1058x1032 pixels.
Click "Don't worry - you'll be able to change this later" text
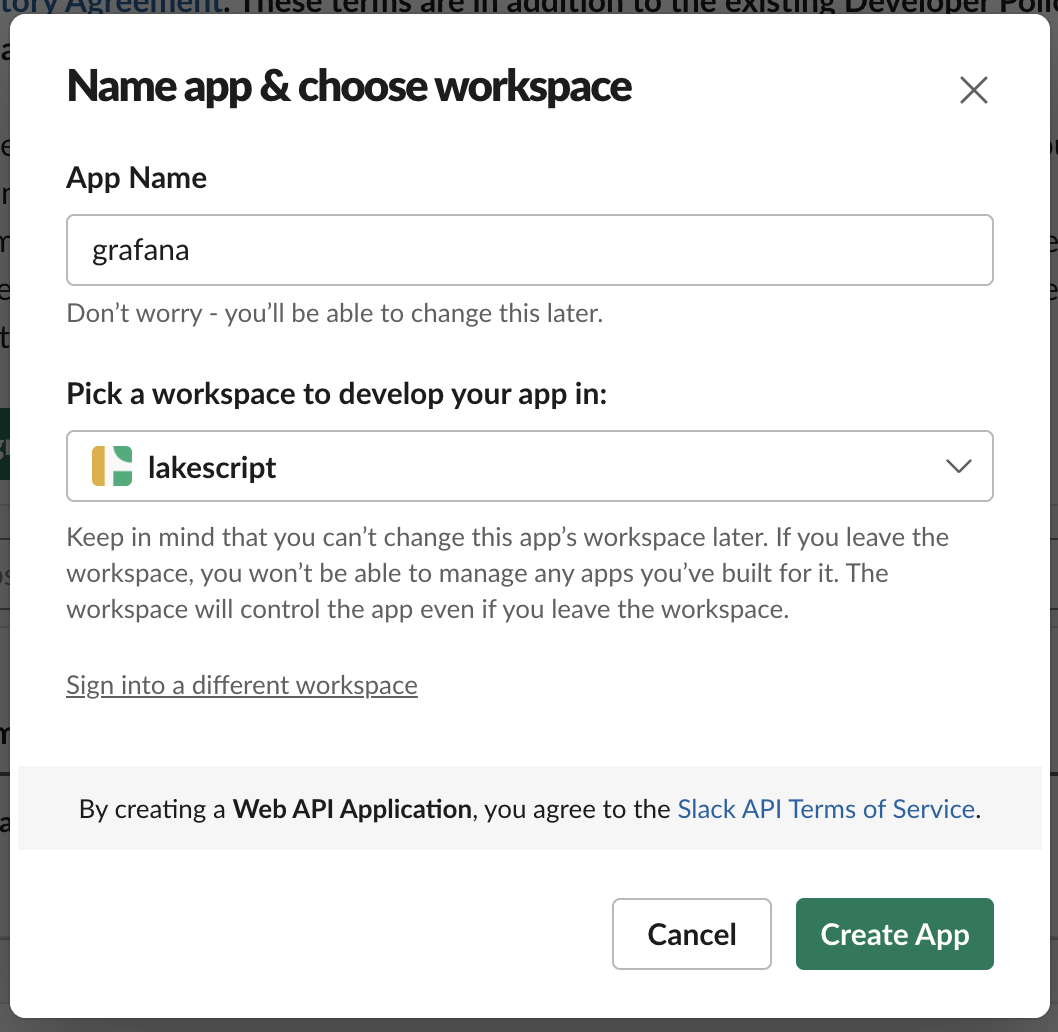pos(335,313)
